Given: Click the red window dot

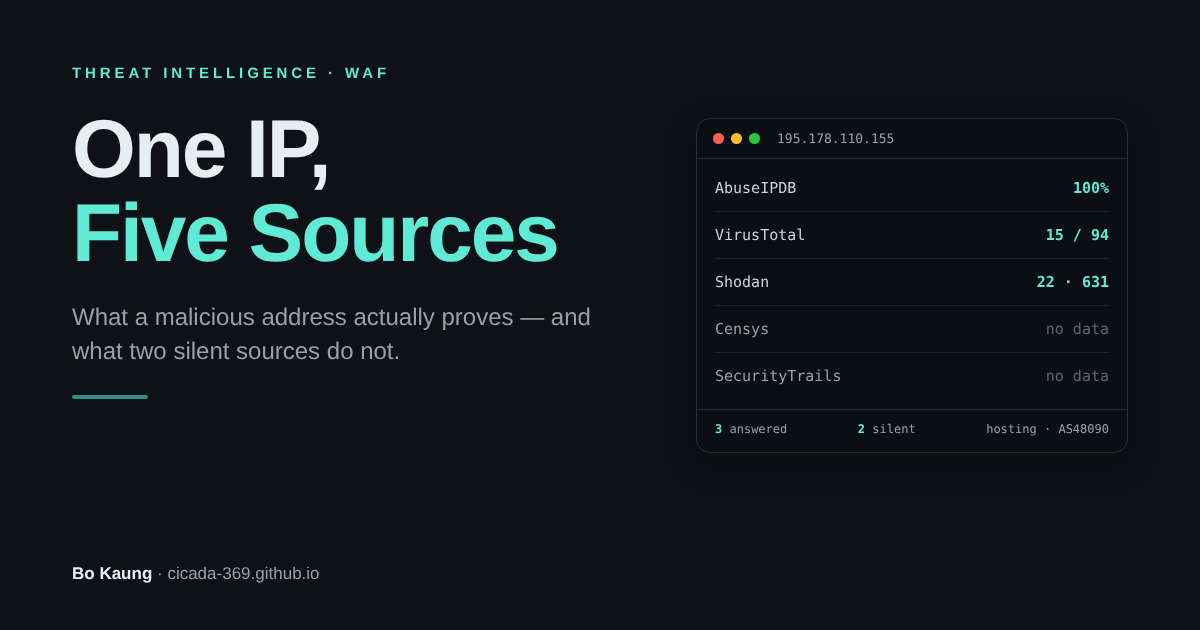Looking at the screenshot, I should (x=718, y=139).
